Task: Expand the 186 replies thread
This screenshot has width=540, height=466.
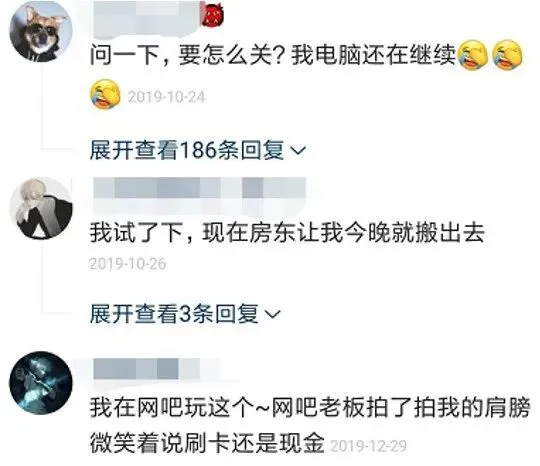Action: coord(198,150)
